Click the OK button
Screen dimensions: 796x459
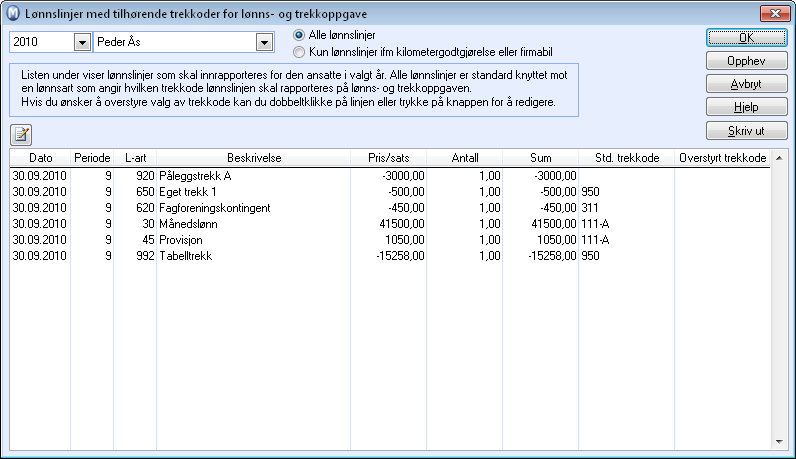(746, 38)
